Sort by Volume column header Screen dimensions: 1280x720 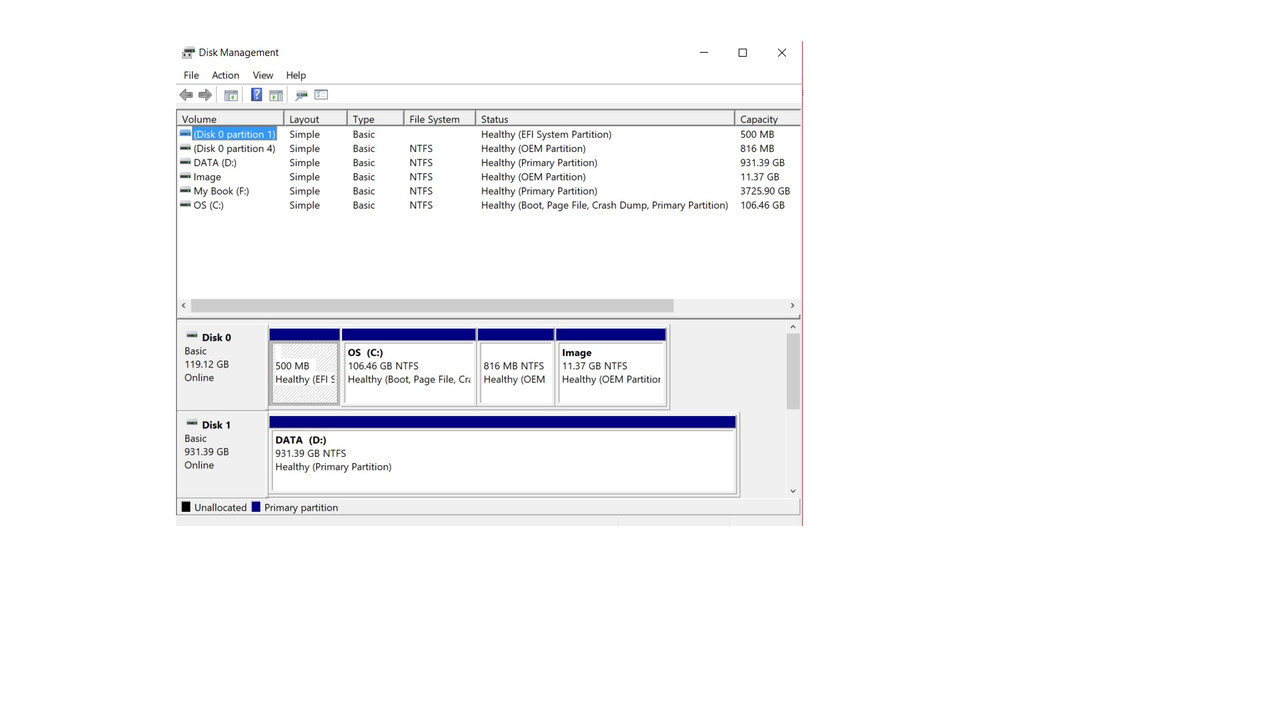pos(230,119)
